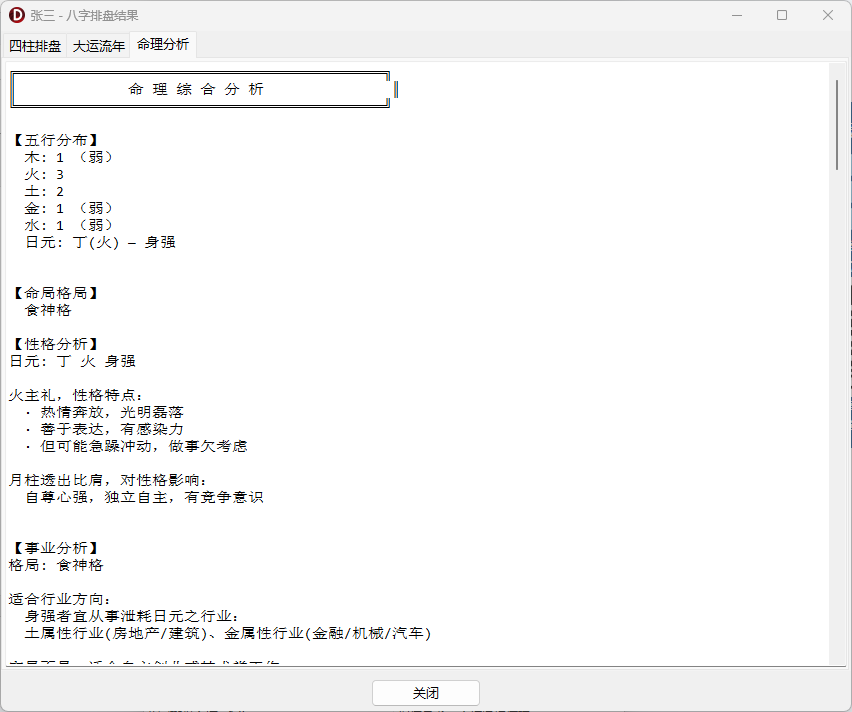The height and width of the screenshot is (712, 852).
Task: Click the red D app logo in the title bar
Action: 15,14
